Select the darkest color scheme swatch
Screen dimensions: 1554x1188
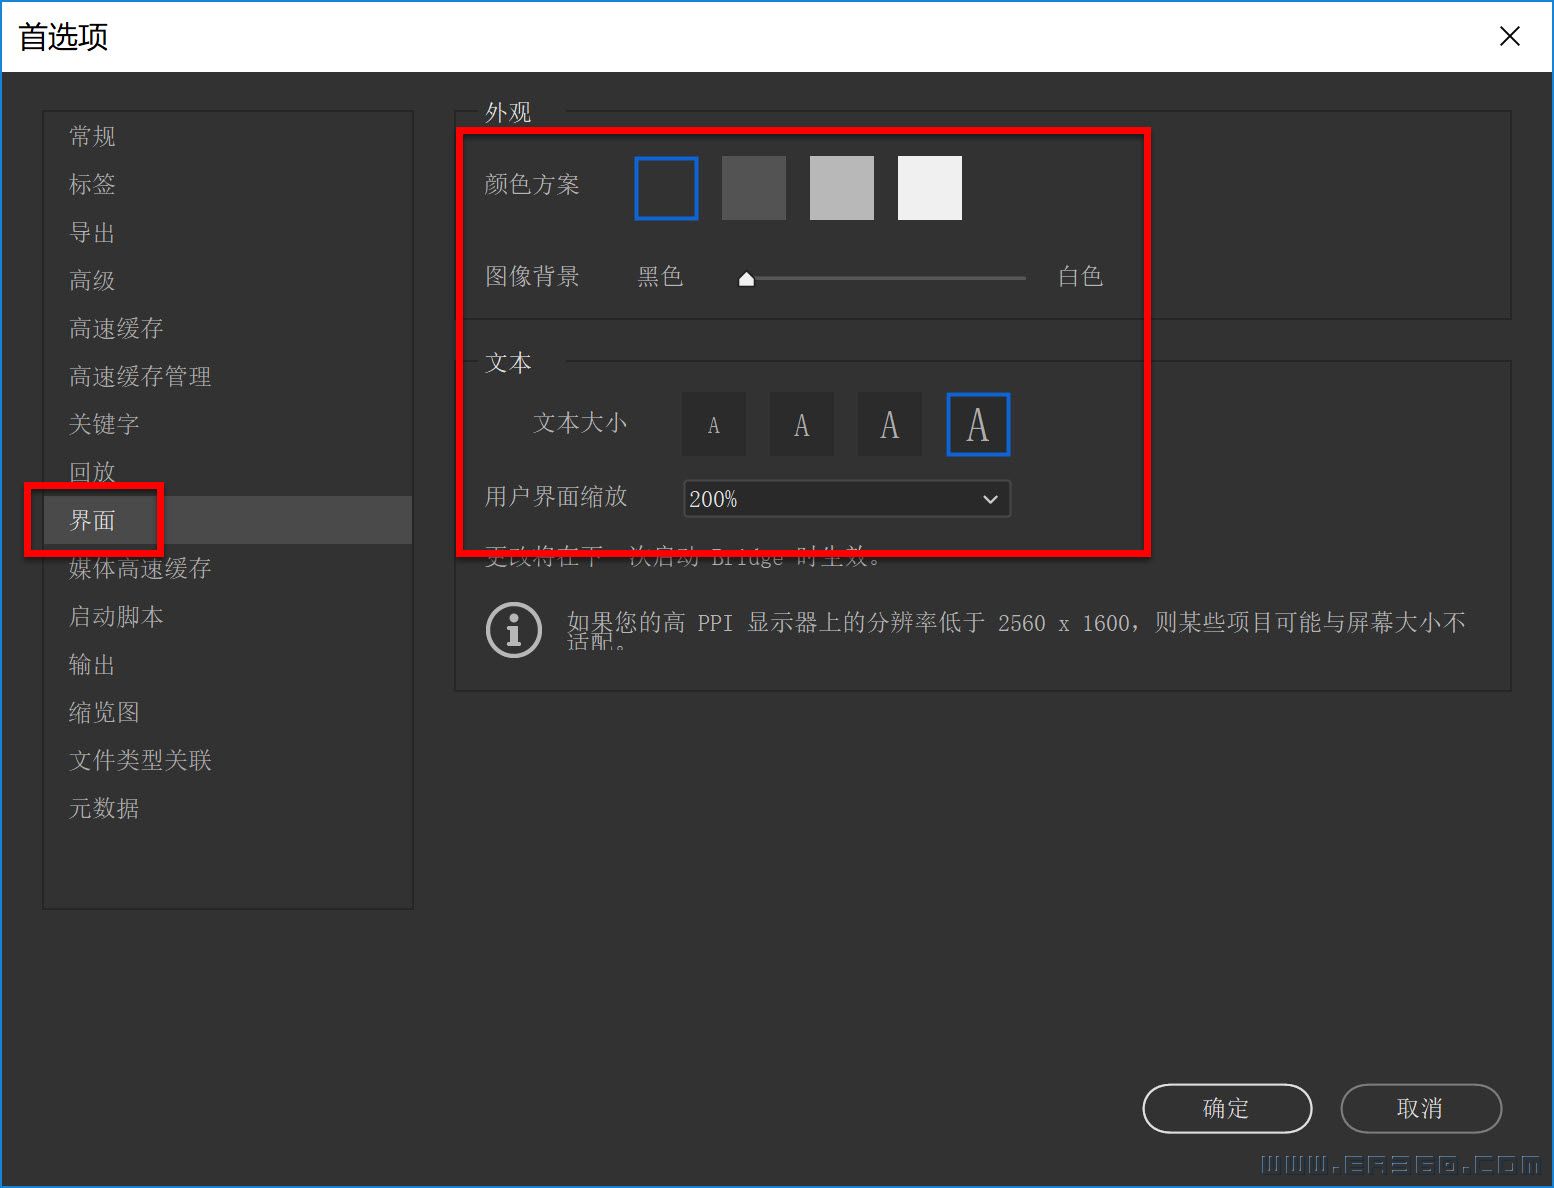665,187
